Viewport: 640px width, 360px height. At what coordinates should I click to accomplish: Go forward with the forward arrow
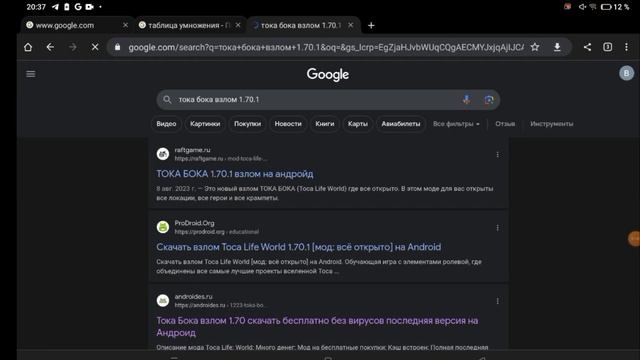click(73, 47)
